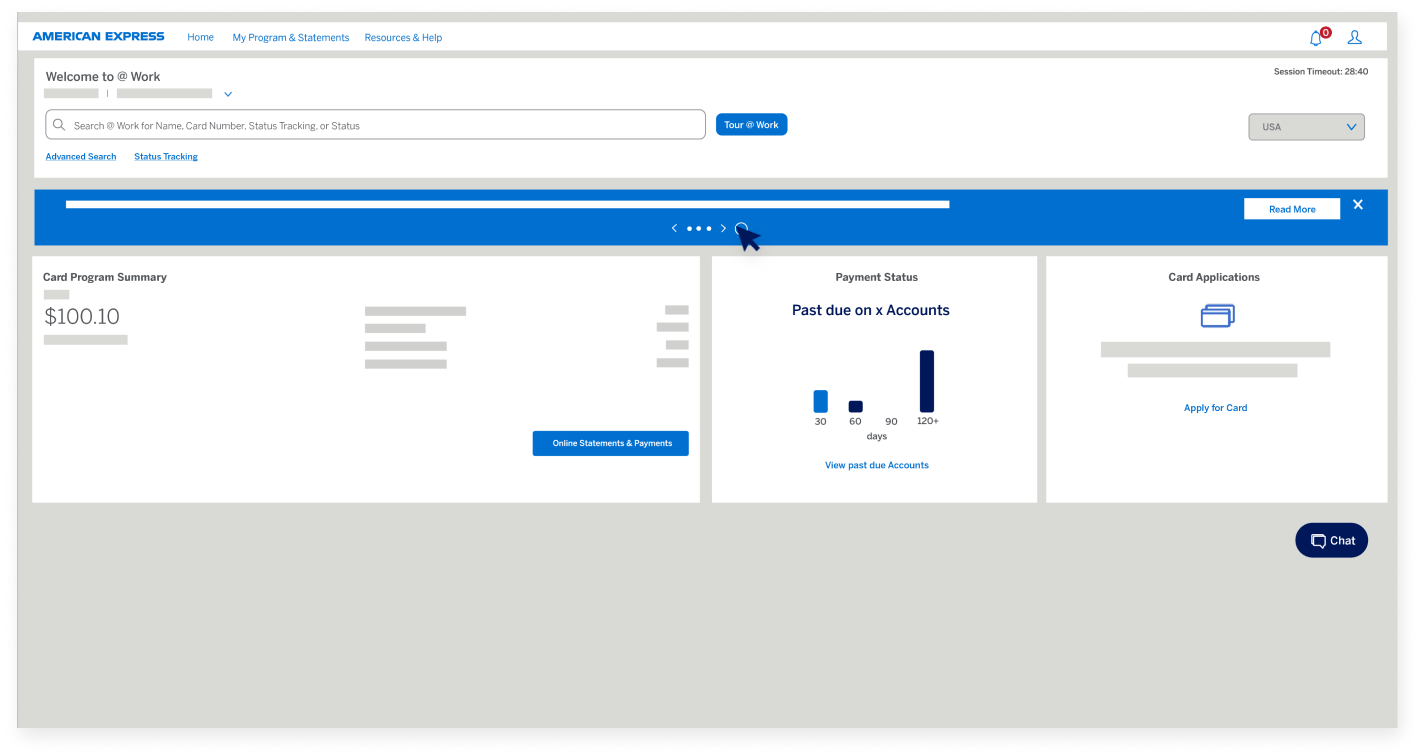This screenshot has height=756, width=1421.
Task: Click the American Express logo
Action: tap(98, 36)
